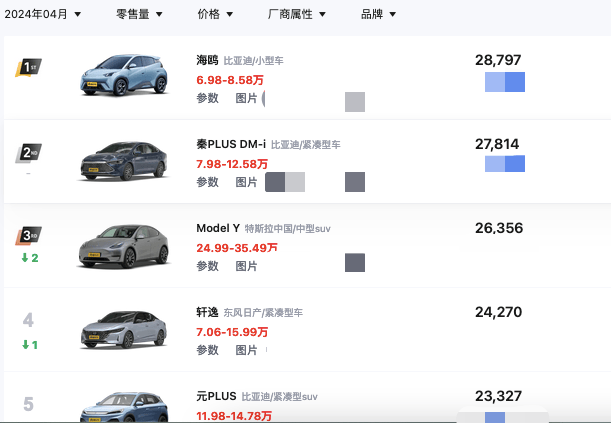Click the 海鸥 price 6.98-8.58万
The height and width of the screenshot is (423, 611).
click(230, 80)
